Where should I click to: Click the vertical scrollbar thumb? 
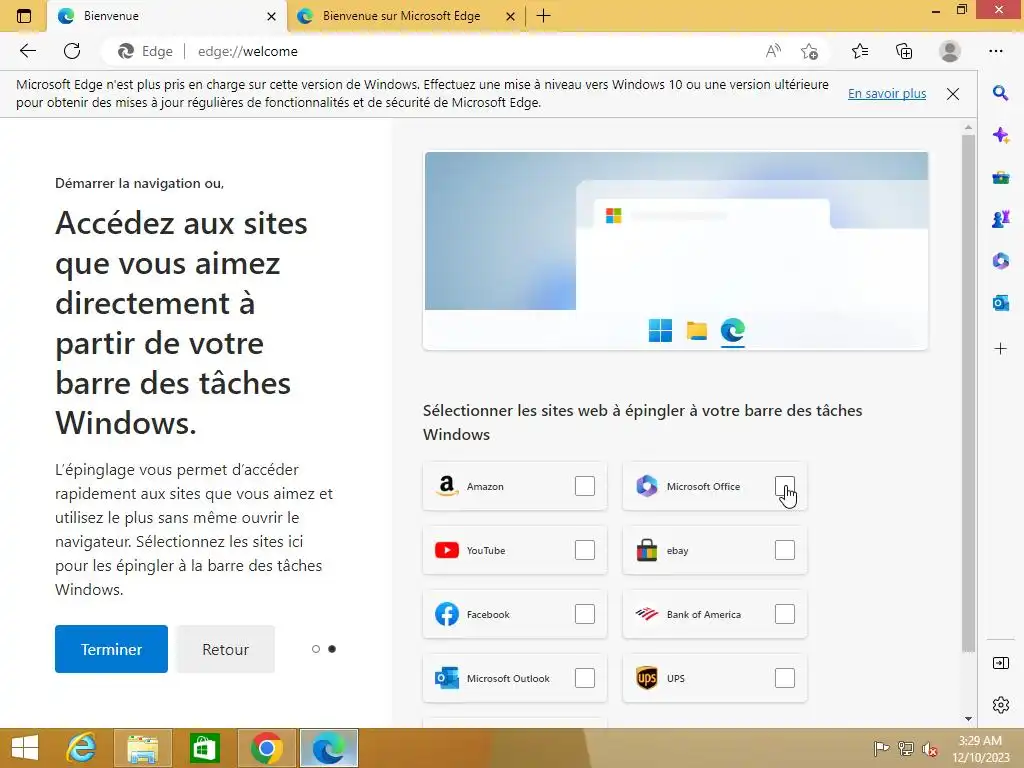click(968, 393)
